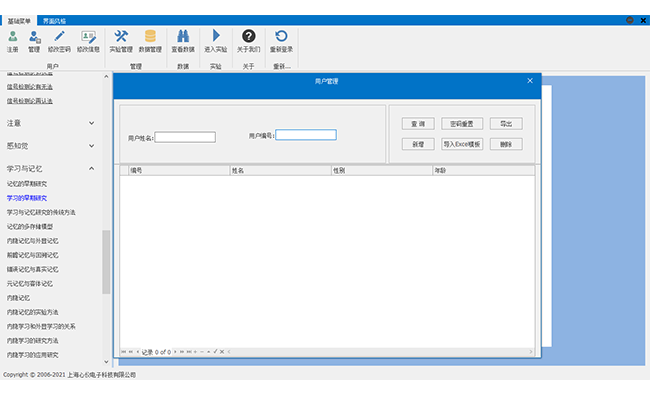650x395 pixels.
Task: Click the 查询 search button
Action: [x=418, y=124]
